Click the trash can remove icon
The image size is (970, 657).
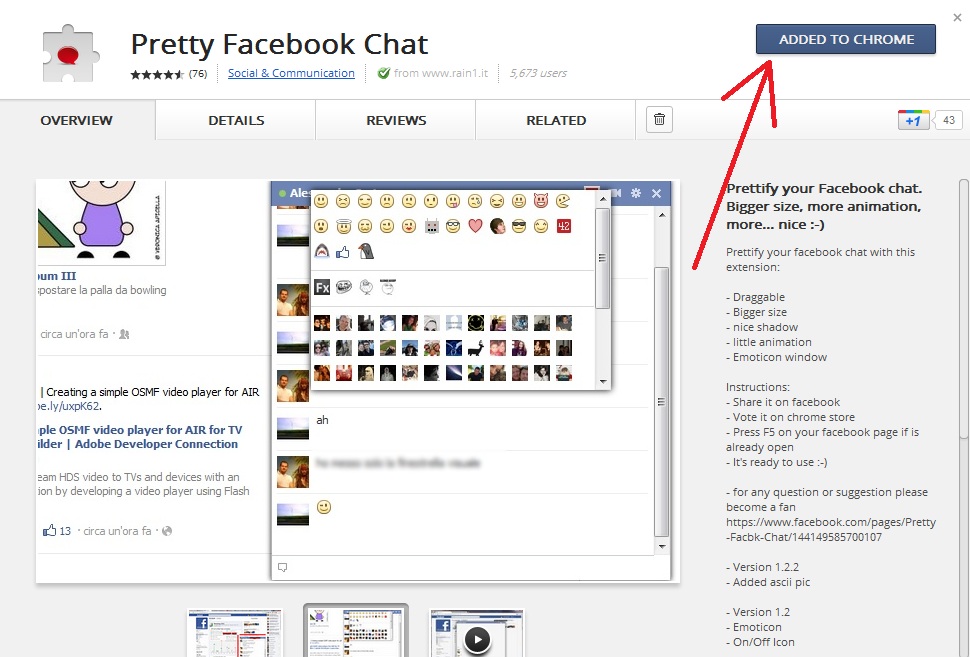[659, 119]
